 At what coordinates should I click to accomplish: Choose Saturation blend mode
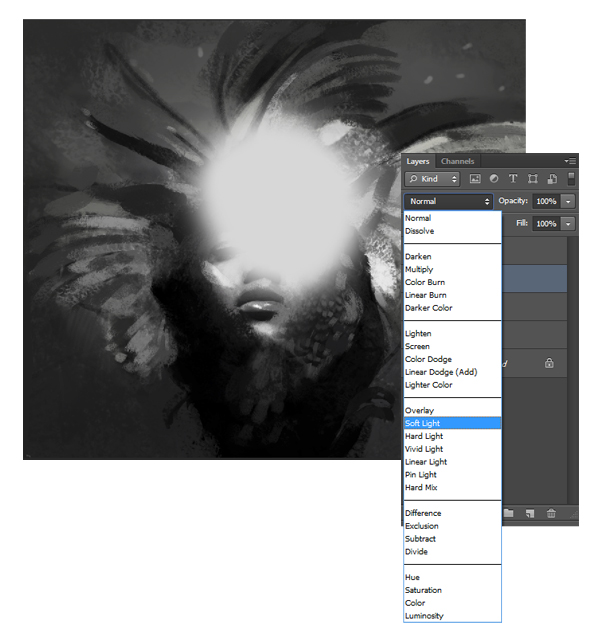[x=452, y=590]
